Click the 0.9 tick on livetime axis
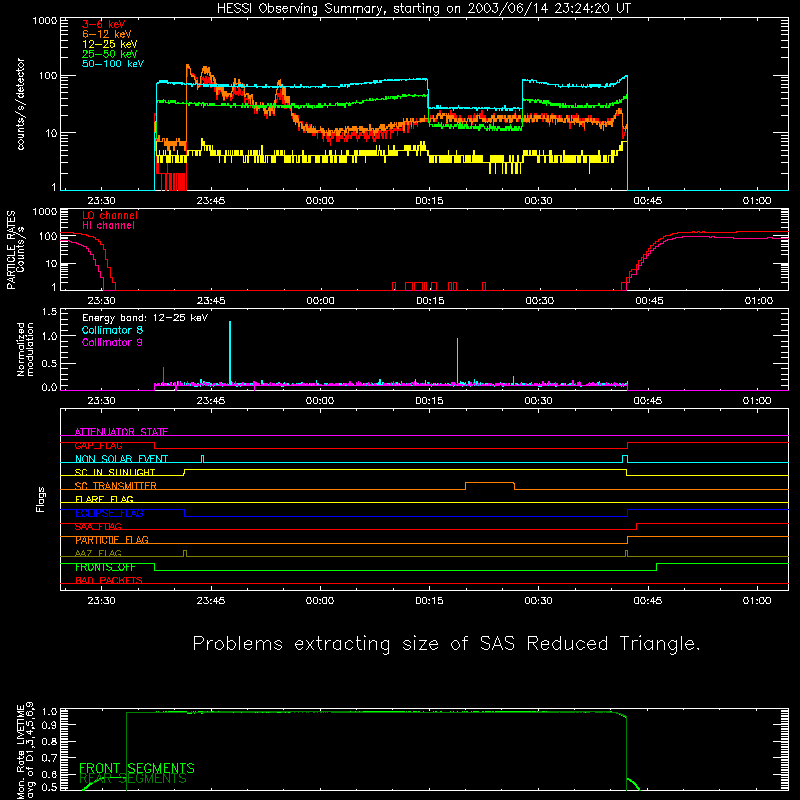Image resolution: width=800 pixels, height=800 pixels. 50,724
